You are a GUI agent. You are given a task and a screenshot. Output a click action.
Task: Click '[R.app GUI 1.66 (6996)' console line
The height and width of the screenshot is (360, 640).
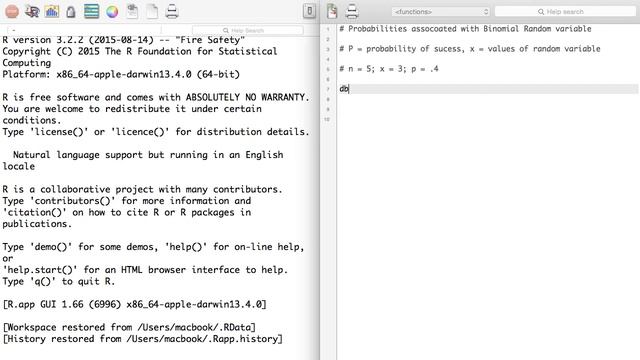pyautogui.click(x=134, y=304)
